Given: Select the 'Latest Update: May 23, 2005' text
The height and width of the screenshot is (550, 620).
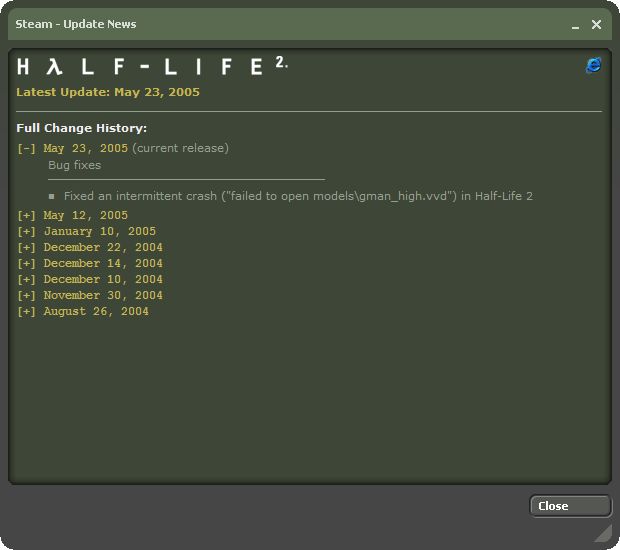Looking at the screenshot, I should coord(108,92).
